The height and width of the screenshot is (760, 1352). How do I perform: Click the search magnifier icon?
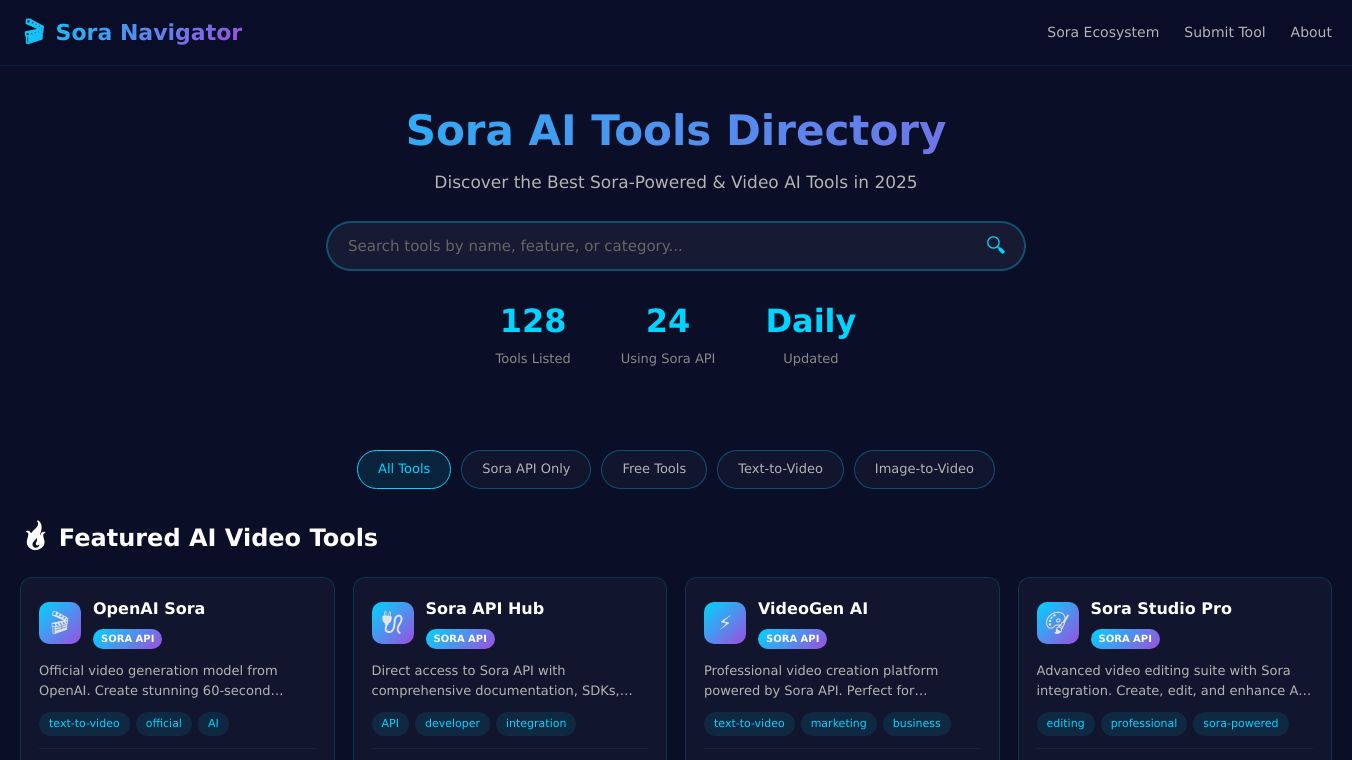pyautogui.click(x=995, y=245)
